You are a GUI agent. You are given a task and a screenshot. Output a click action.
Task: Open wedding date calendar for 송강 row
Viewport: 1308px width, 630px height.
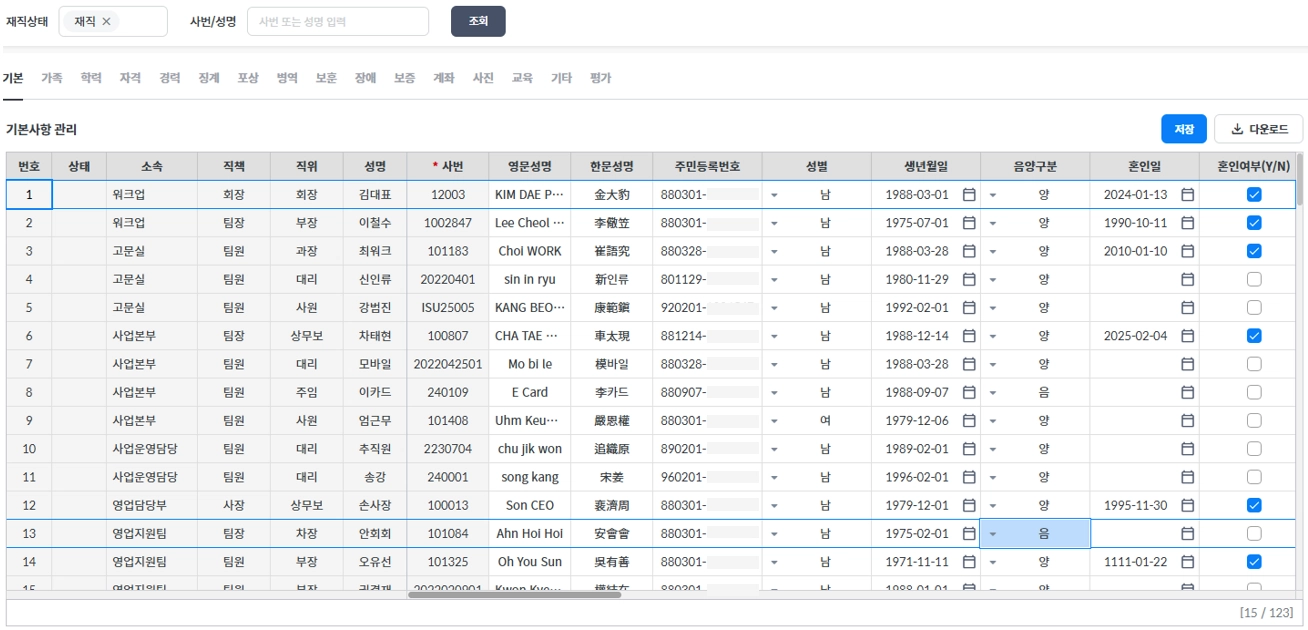coord(1188,477)
